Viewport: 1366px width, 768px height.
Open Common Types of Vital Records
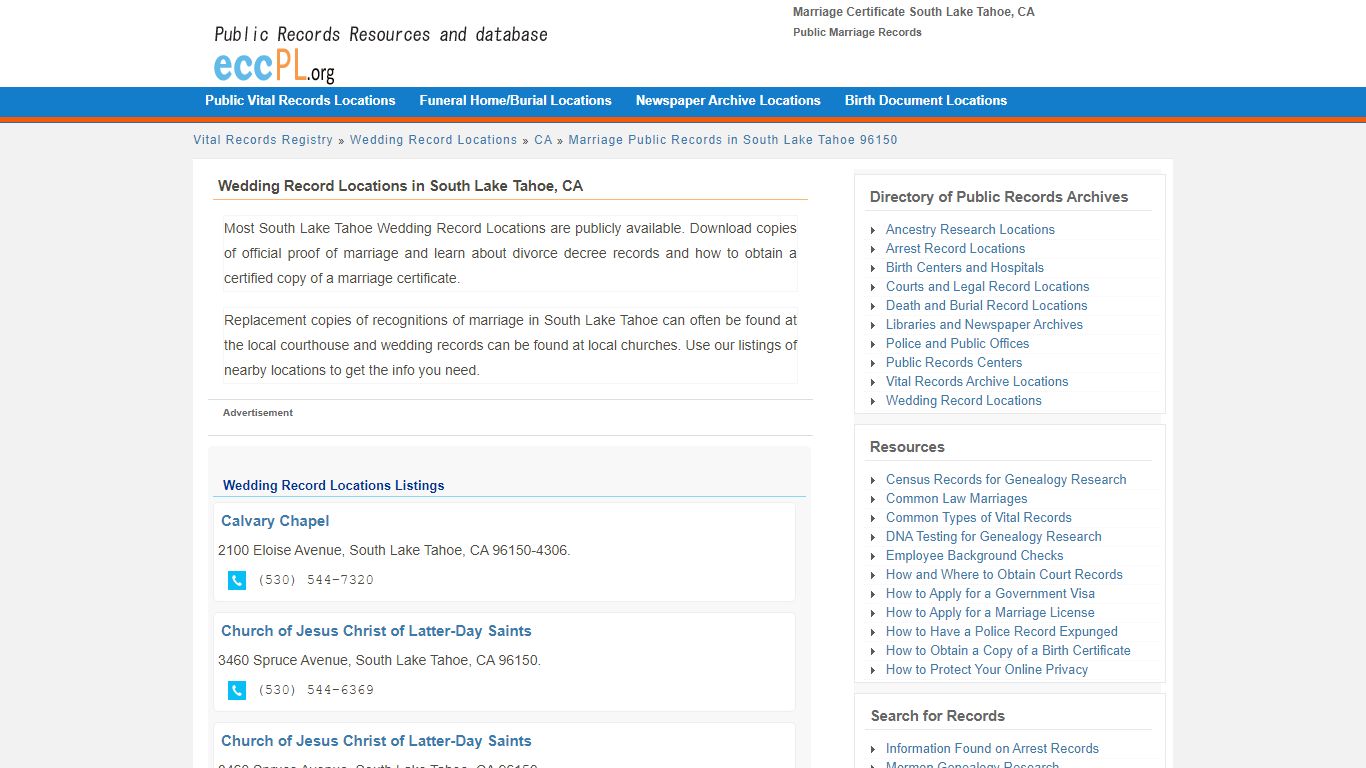click(x=978, y=517)
